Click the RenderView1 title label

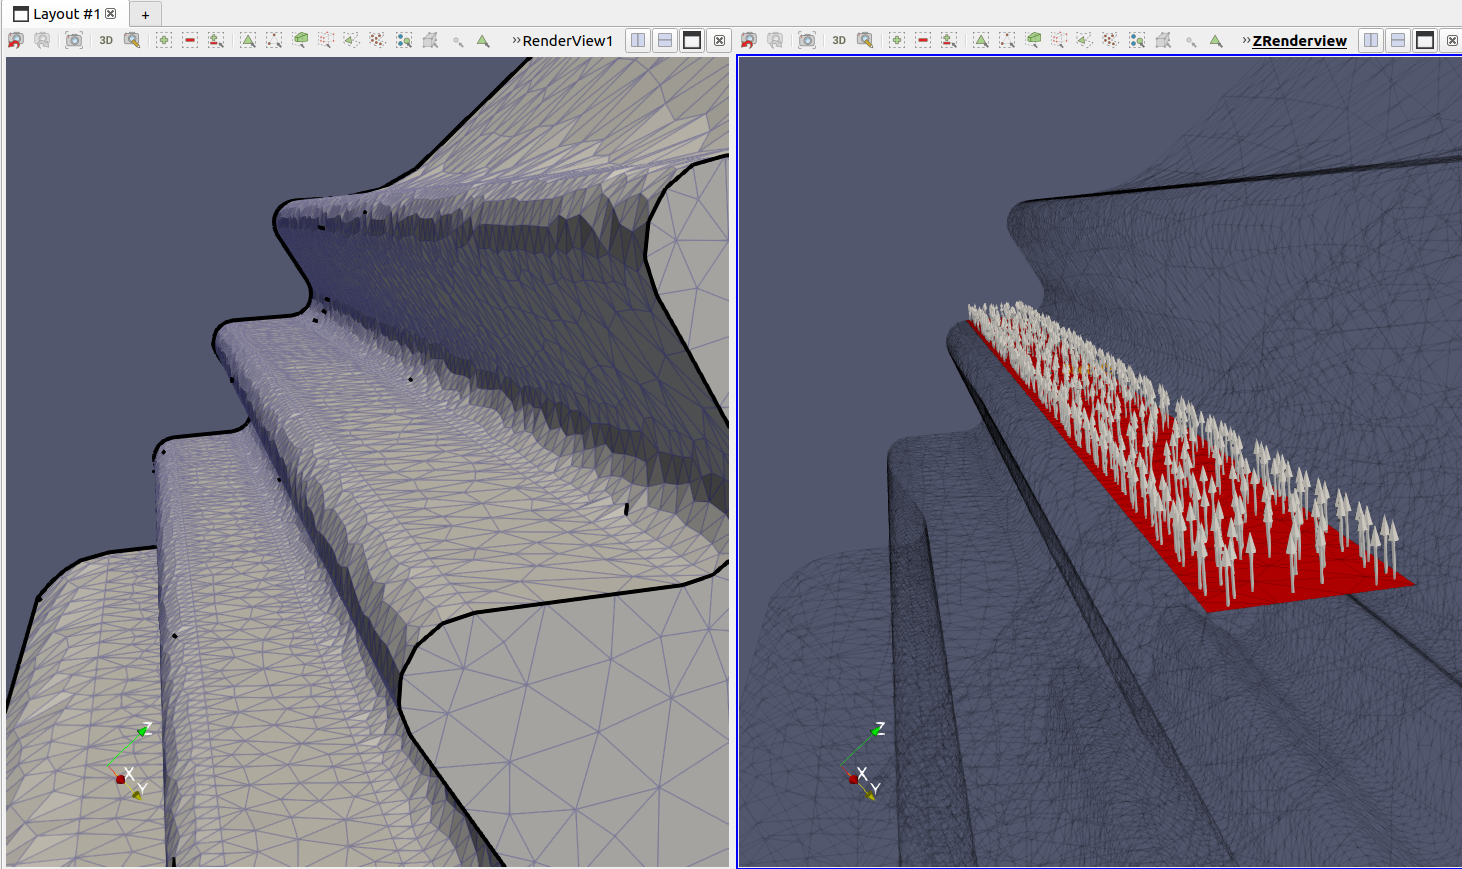[568, 41]
